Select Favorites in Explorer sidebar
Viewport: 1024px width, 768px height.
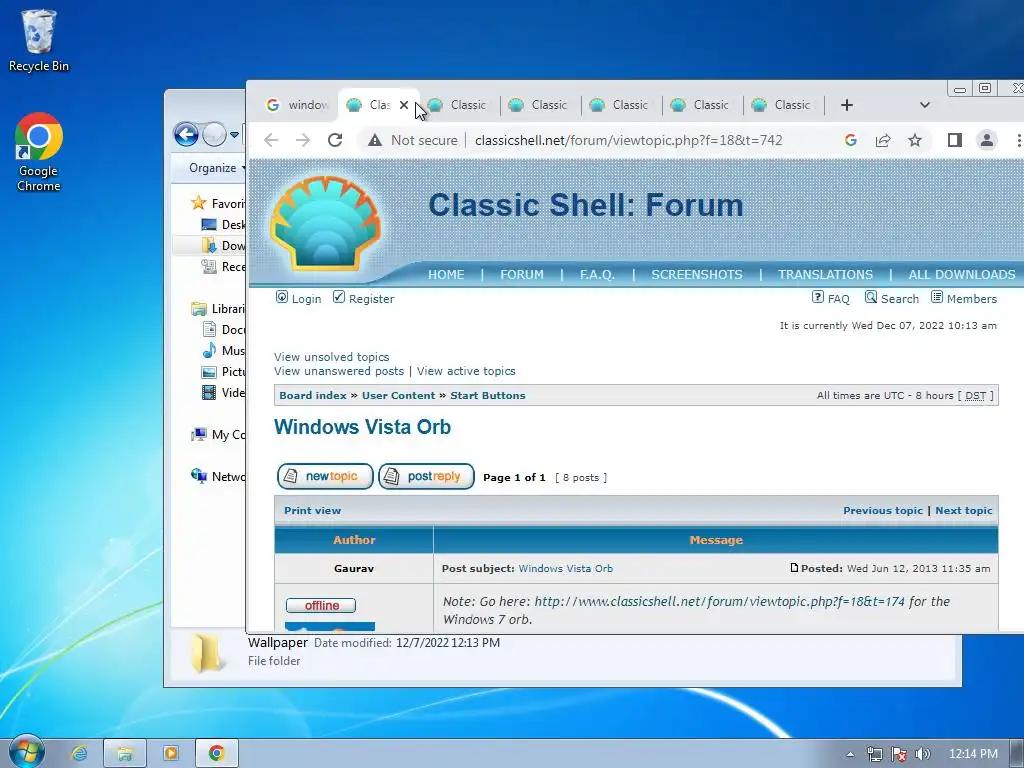point(218,203)
